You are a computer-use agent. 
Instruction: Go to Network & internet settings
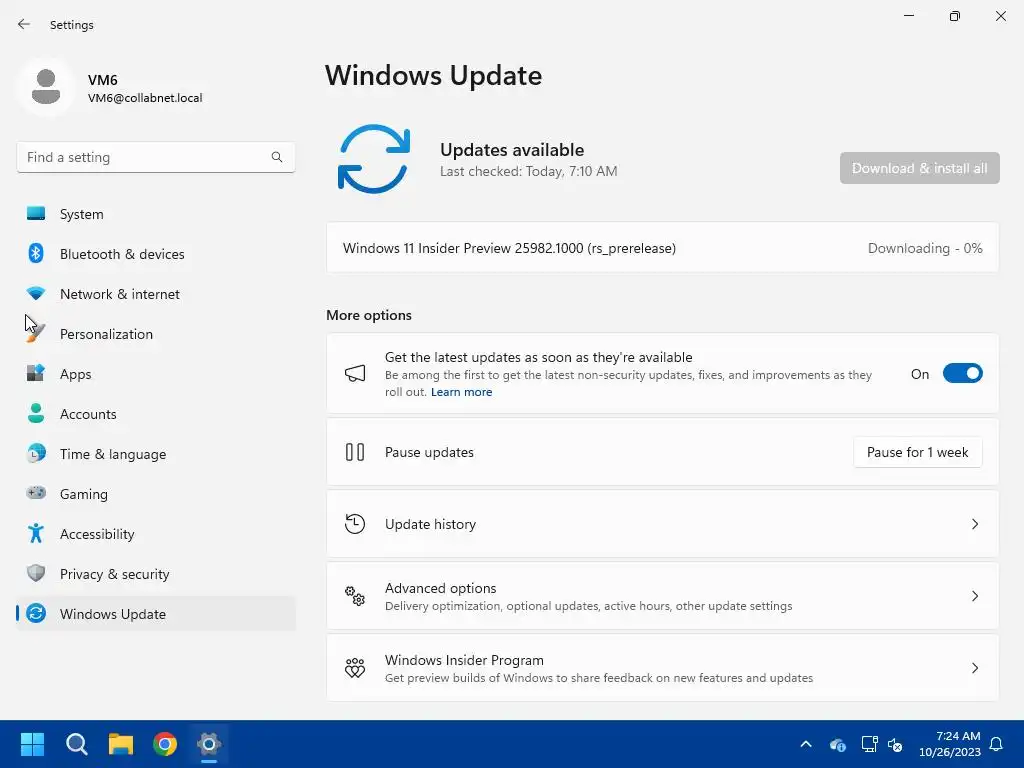[156, 294]
